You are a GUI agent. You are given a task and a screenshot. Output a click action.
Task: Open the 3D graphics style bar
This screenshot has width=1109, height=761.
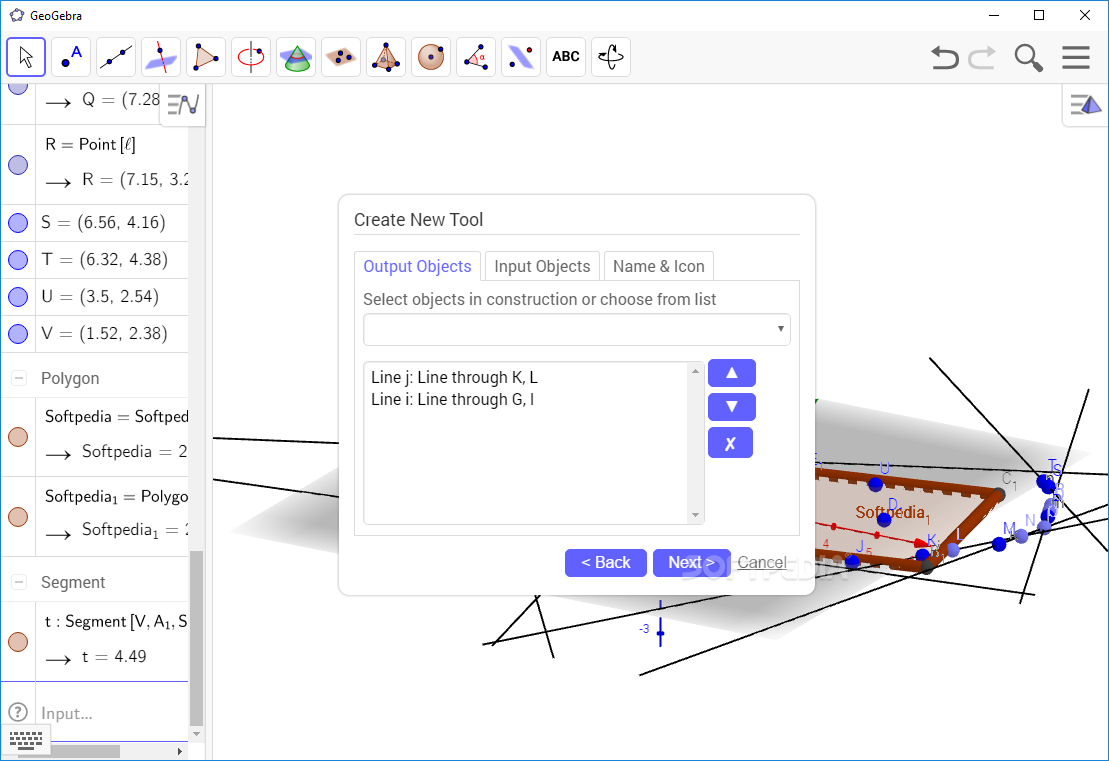tap(1086, 105)
